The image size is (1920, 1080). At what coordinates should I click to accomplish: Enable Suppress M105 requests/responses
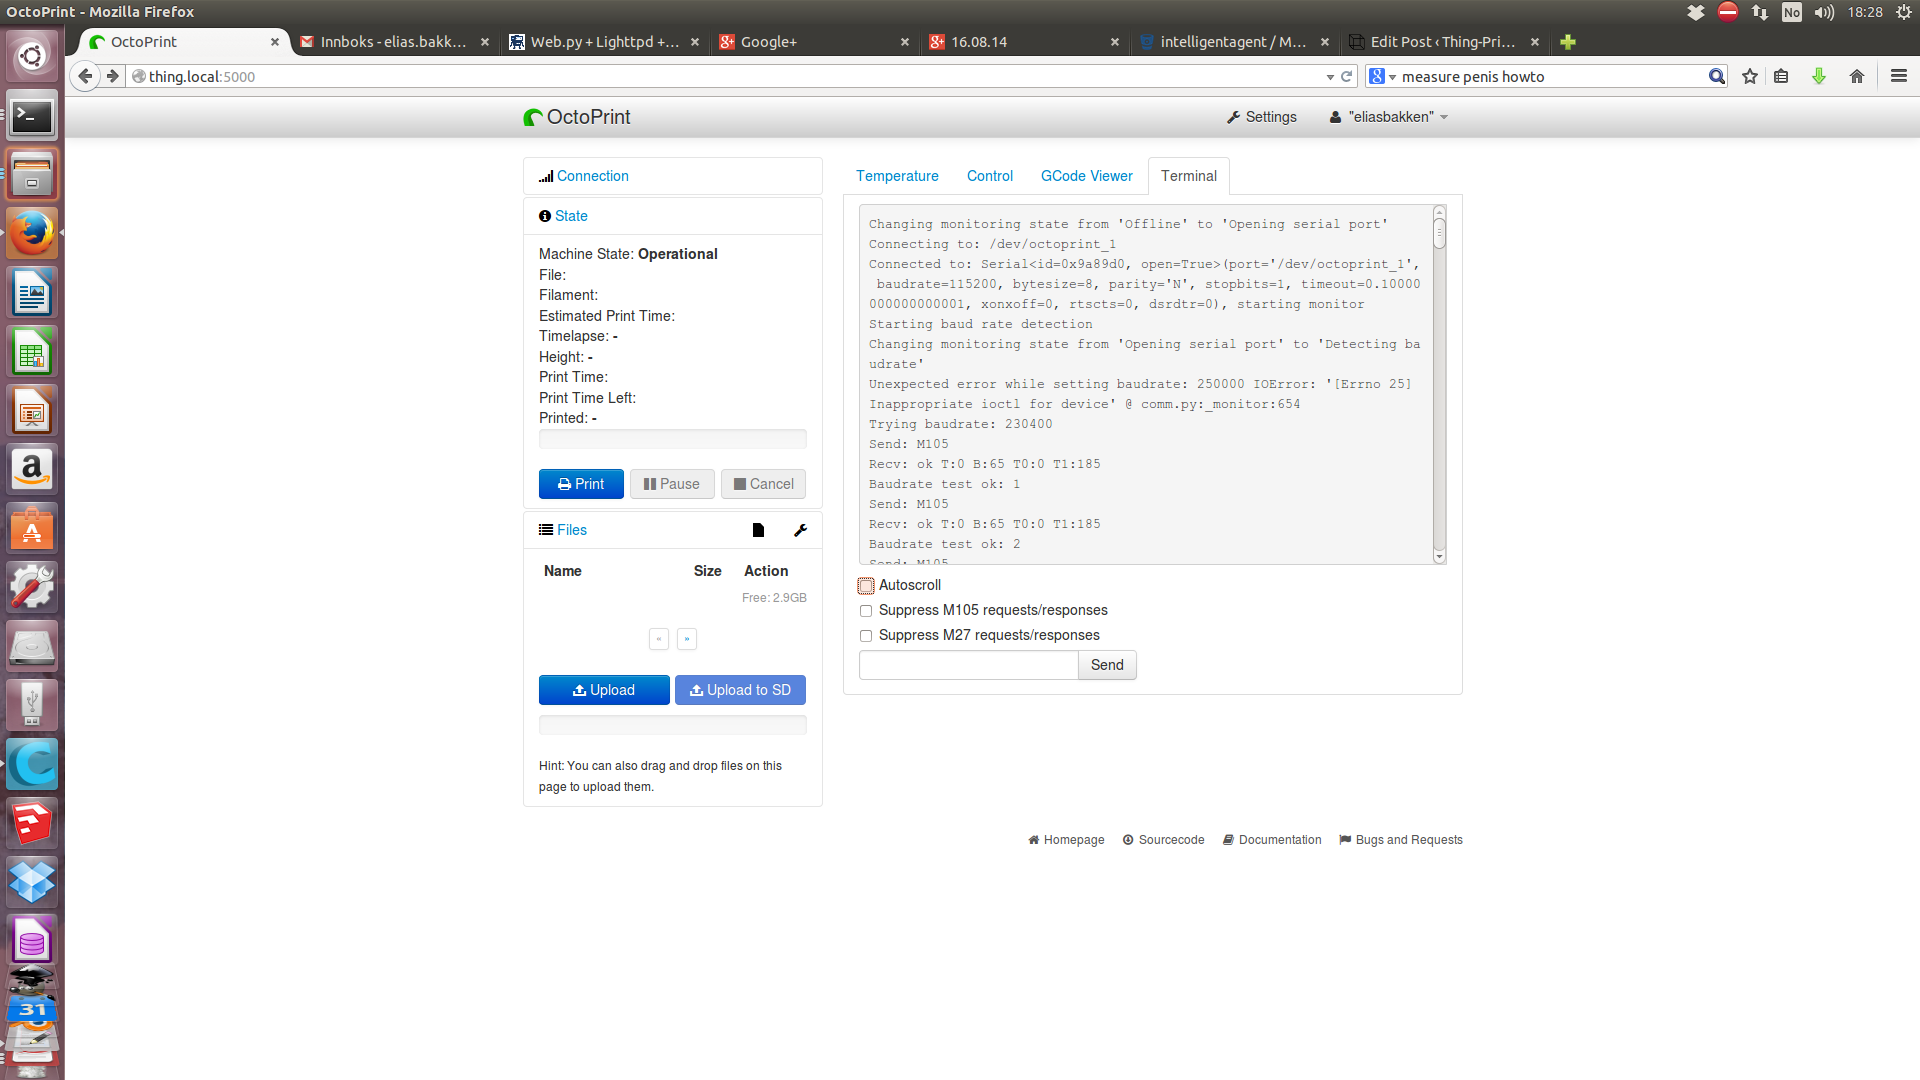pyautogui.click(x=866, y=611)
